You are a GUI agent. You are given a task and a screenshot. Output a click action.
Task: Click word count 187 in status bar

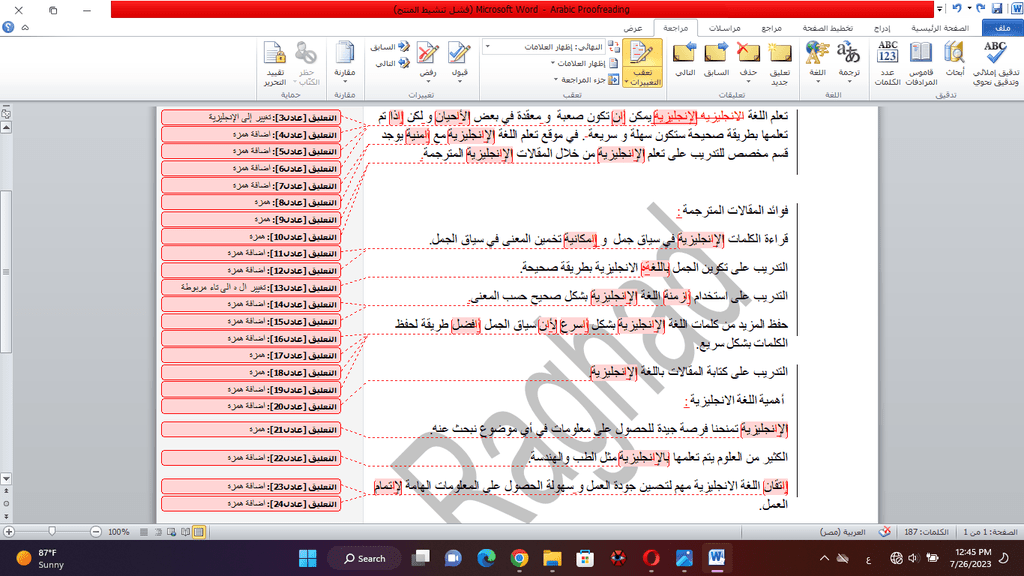pyautogui.click(x=926, y=532)
